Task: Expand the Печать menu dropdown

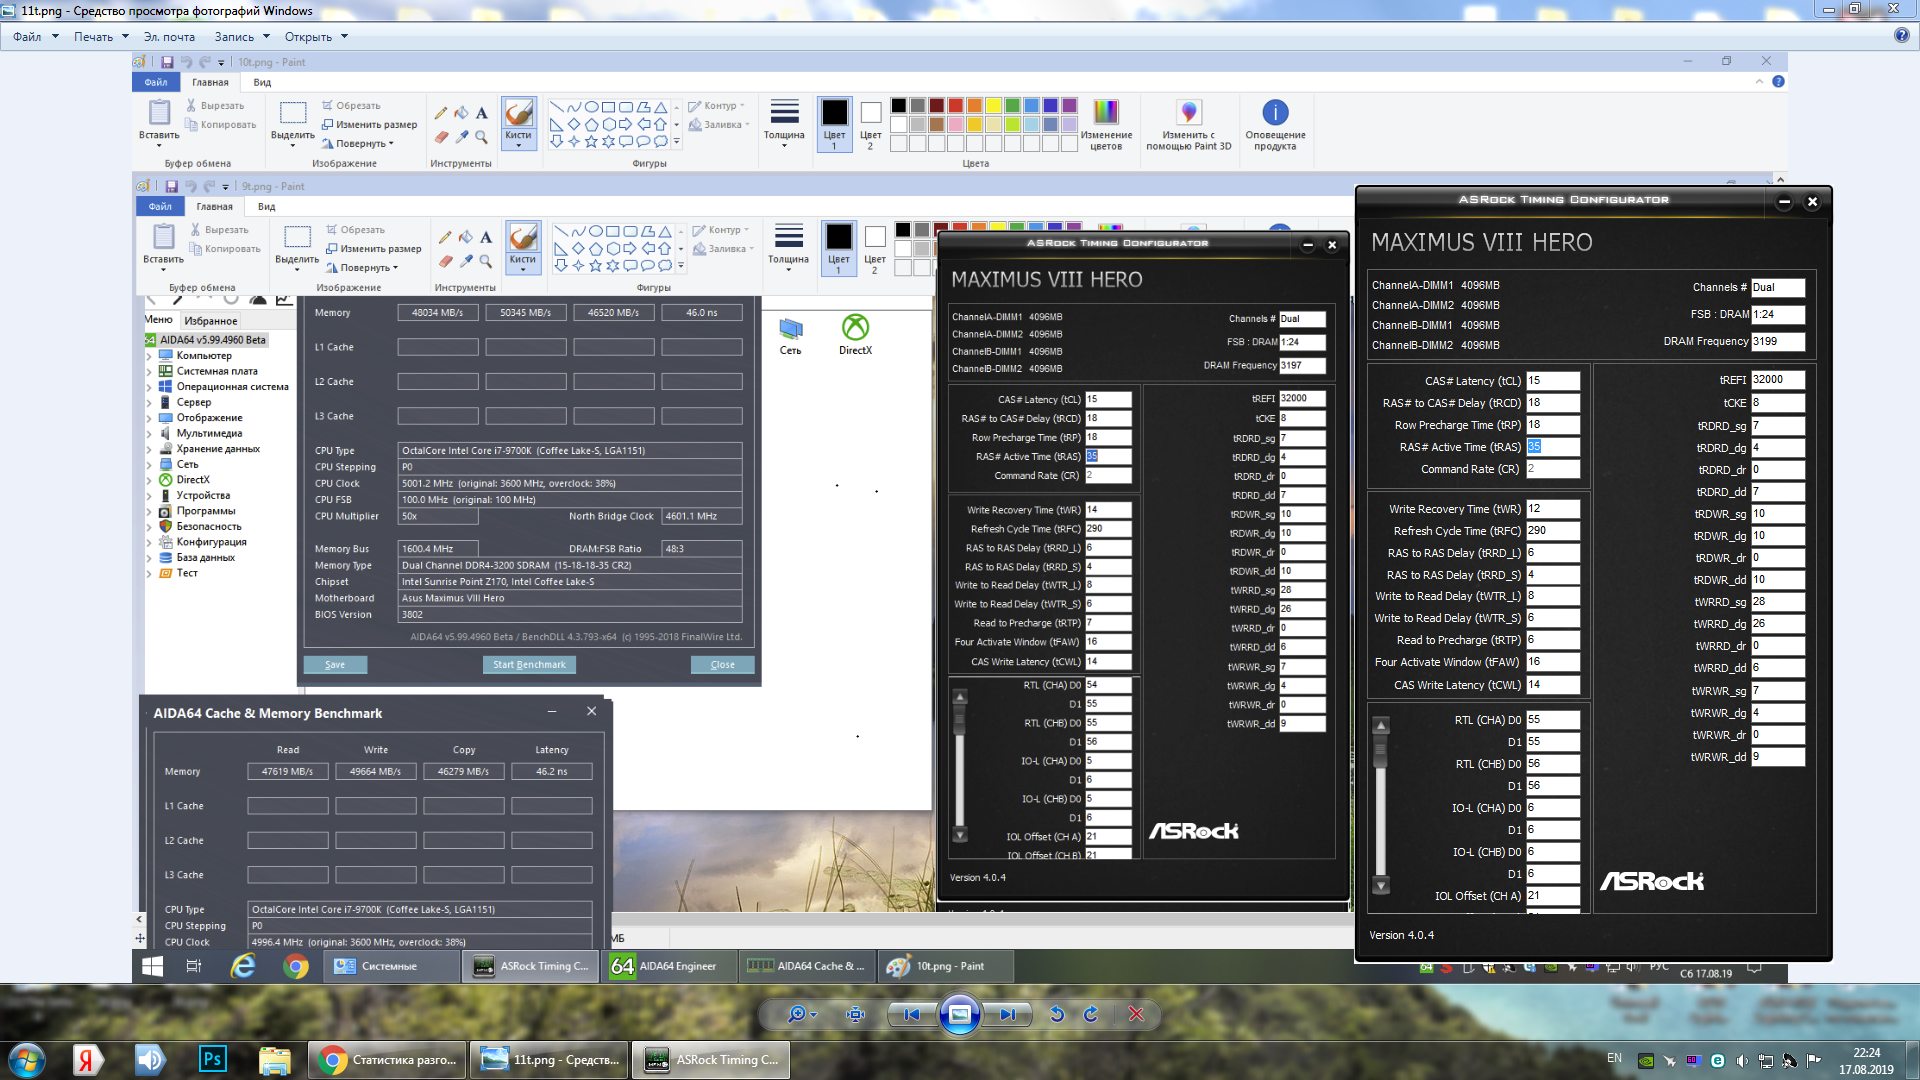Action: (x=101, y=37)
